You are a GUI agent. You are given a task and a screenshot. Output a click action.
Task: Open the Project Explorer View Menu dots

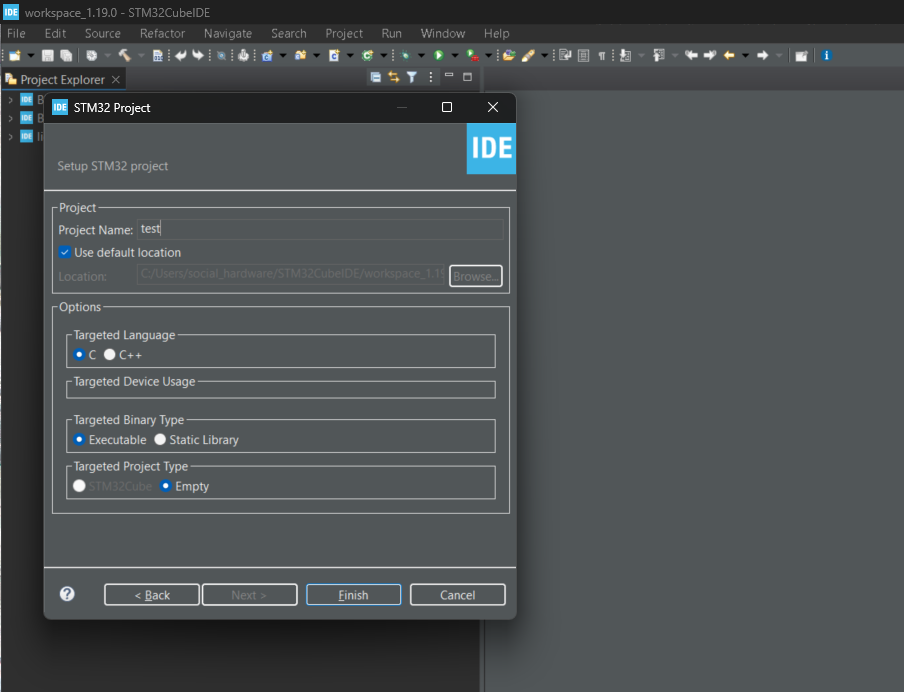[x=431, y=77]
